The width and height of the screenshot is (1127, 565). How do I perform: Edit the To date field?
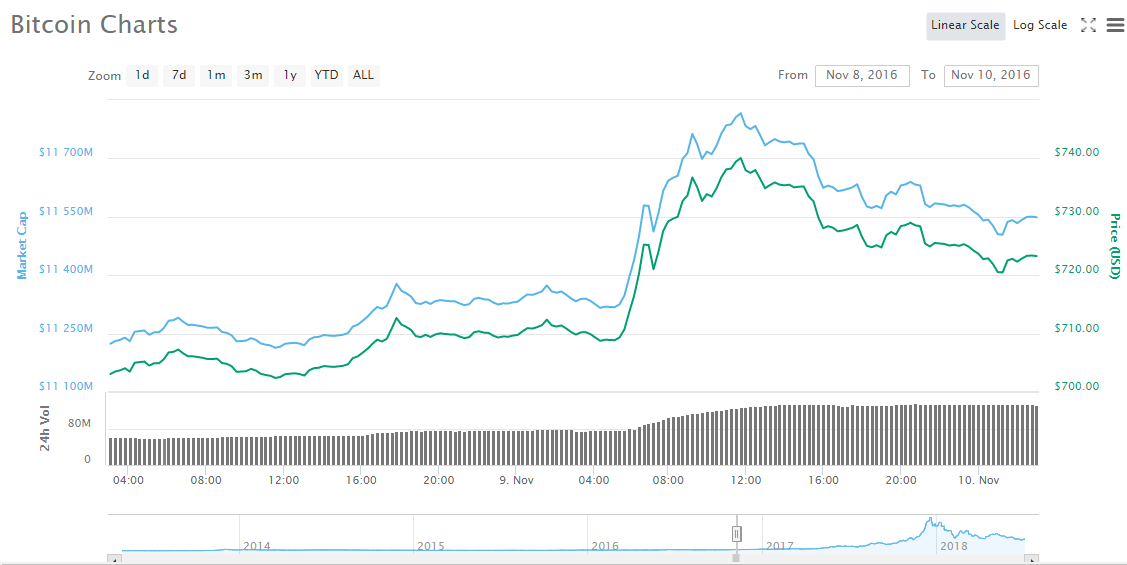tap(991, 75)
